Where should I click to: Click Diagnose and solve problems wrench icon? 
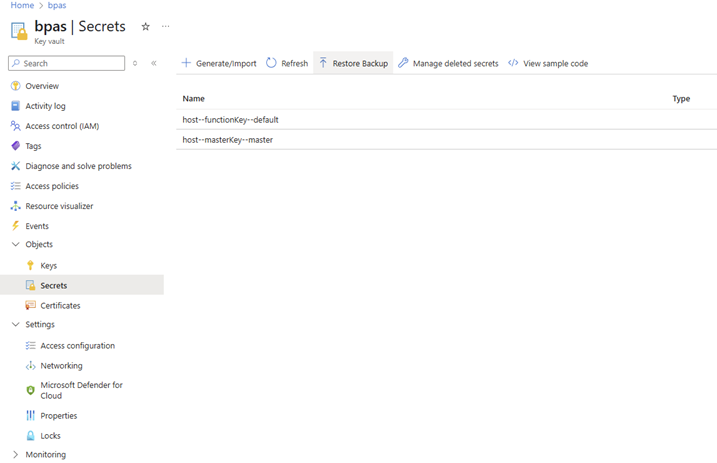click(x=16, y=166)
